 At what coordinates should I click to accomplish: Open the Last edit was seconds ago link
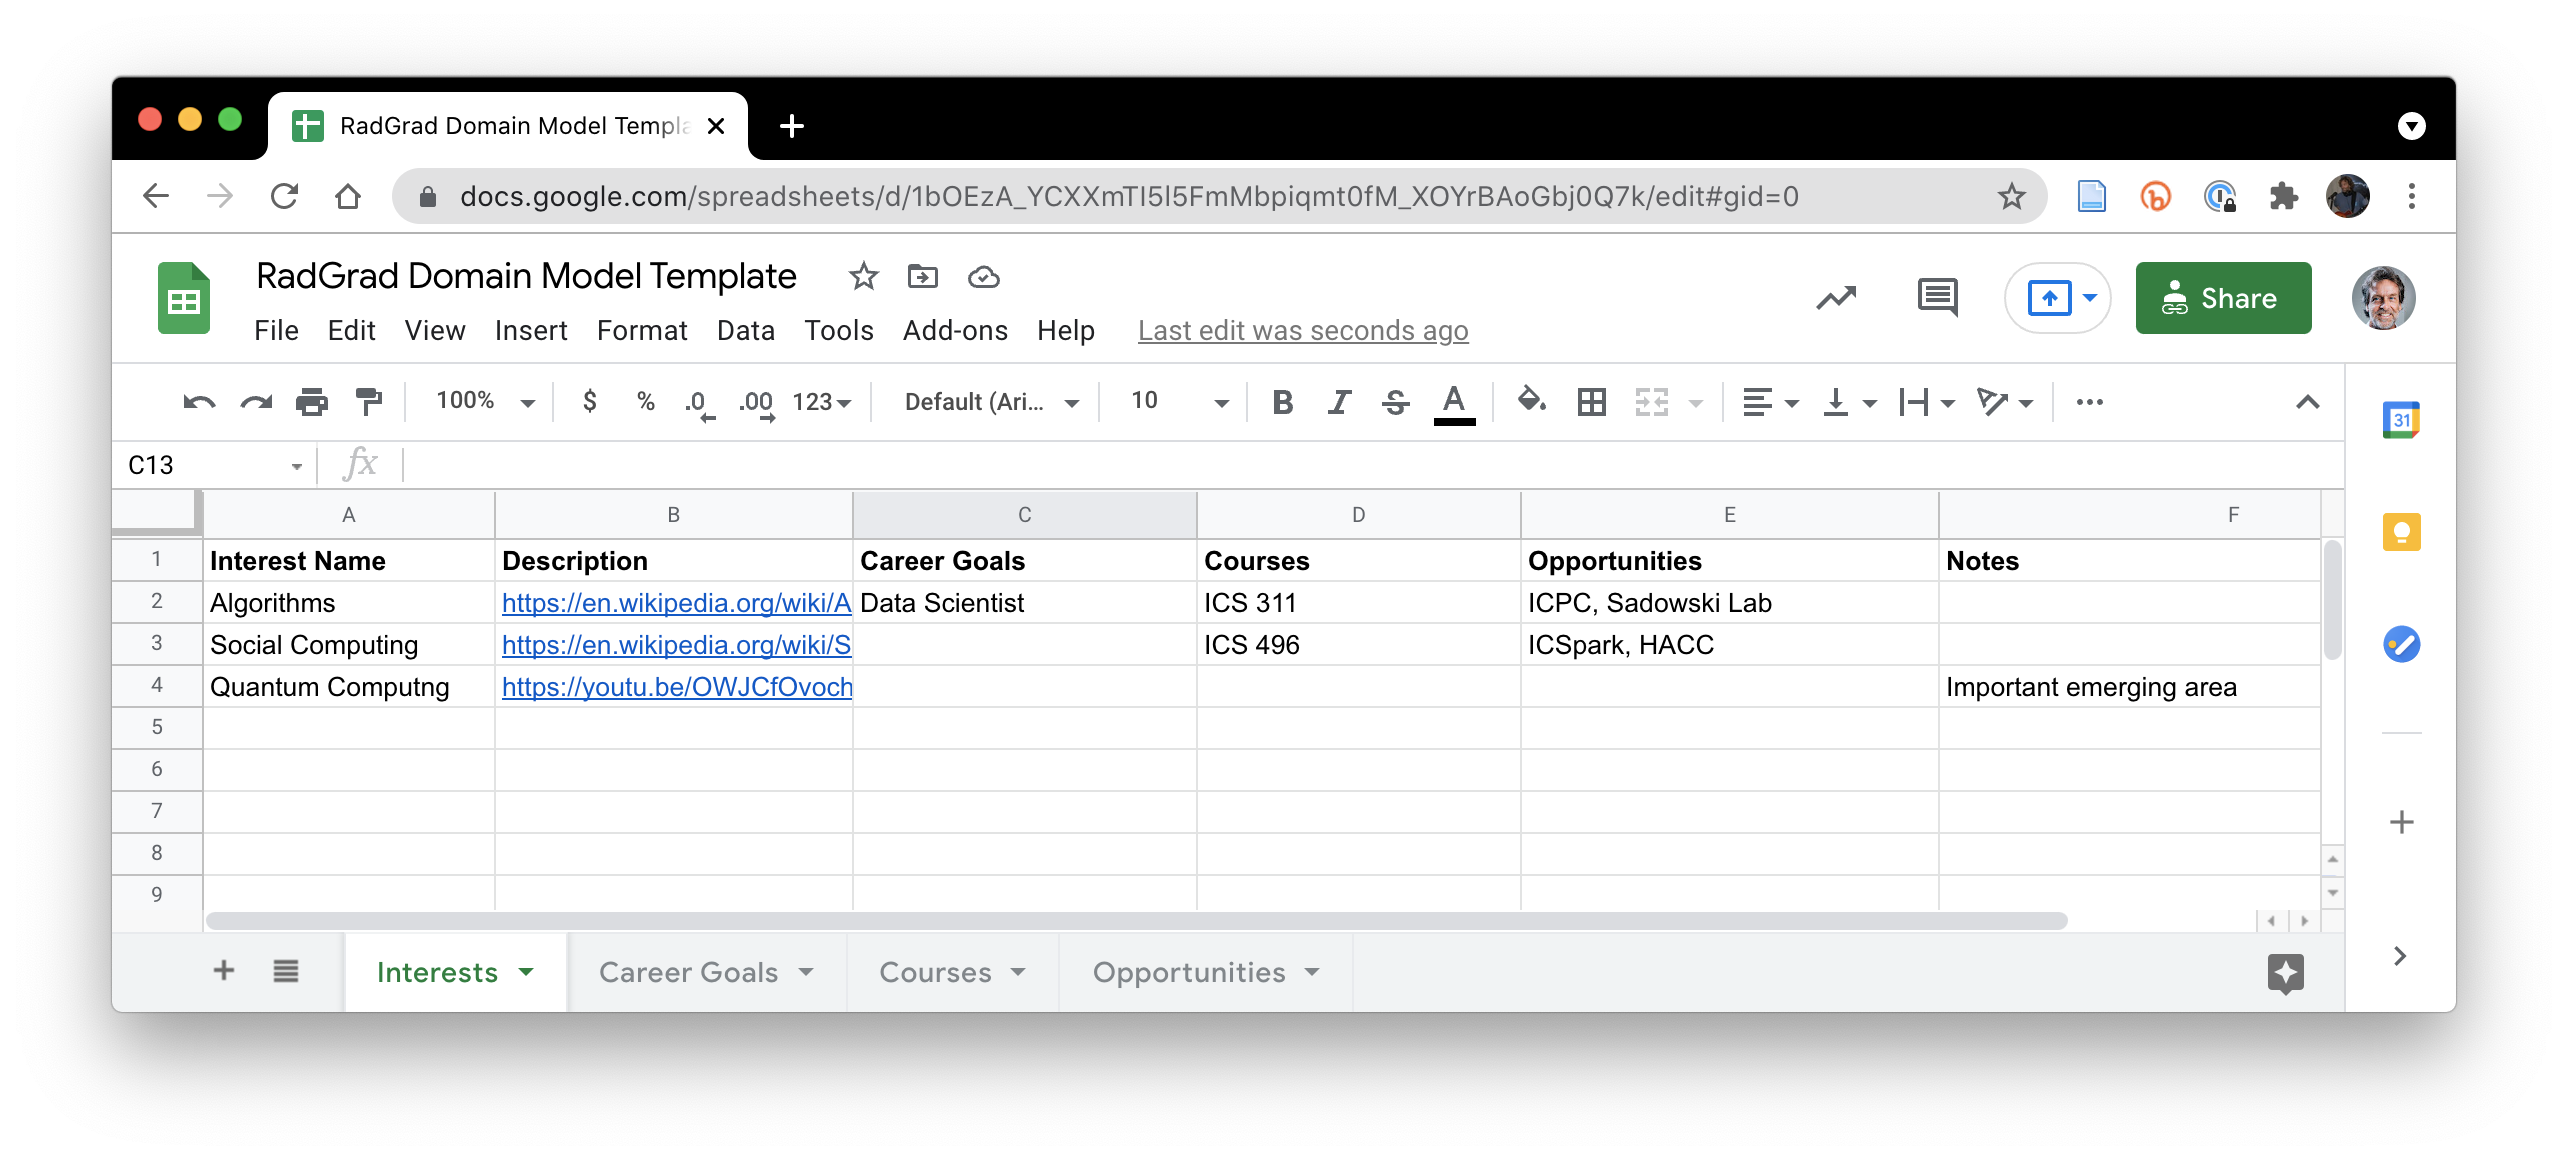coord(1302,330)
